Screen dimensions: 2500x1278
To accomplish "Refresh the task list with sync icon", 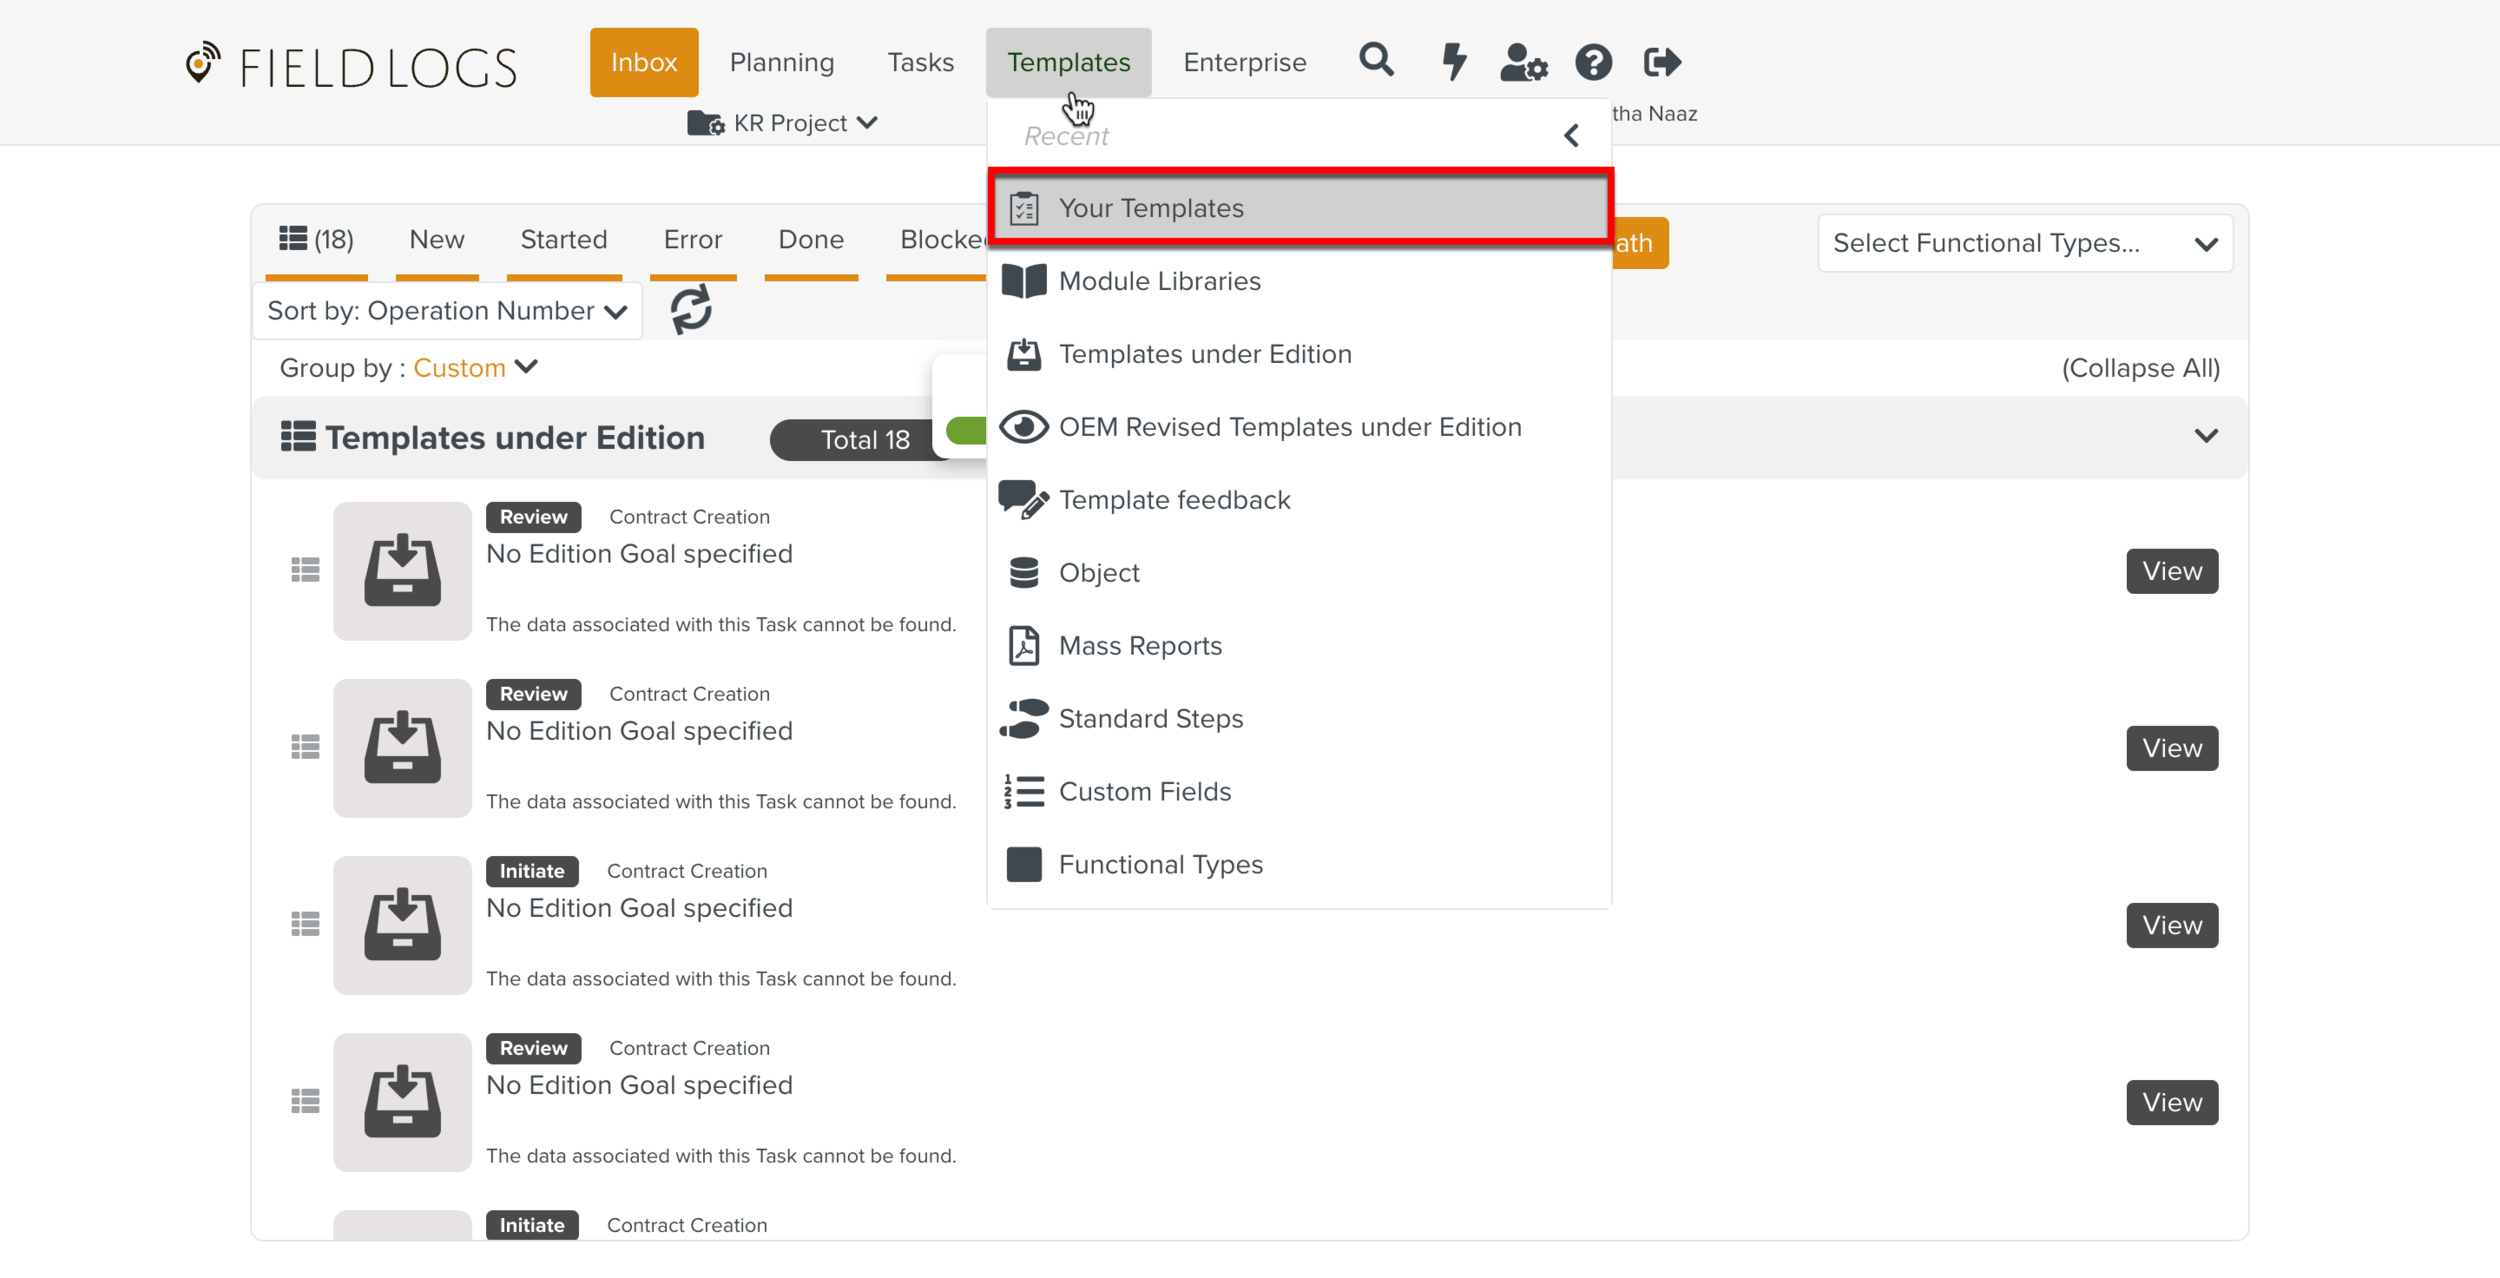I will pyautogui.click(x=690, y=310).
